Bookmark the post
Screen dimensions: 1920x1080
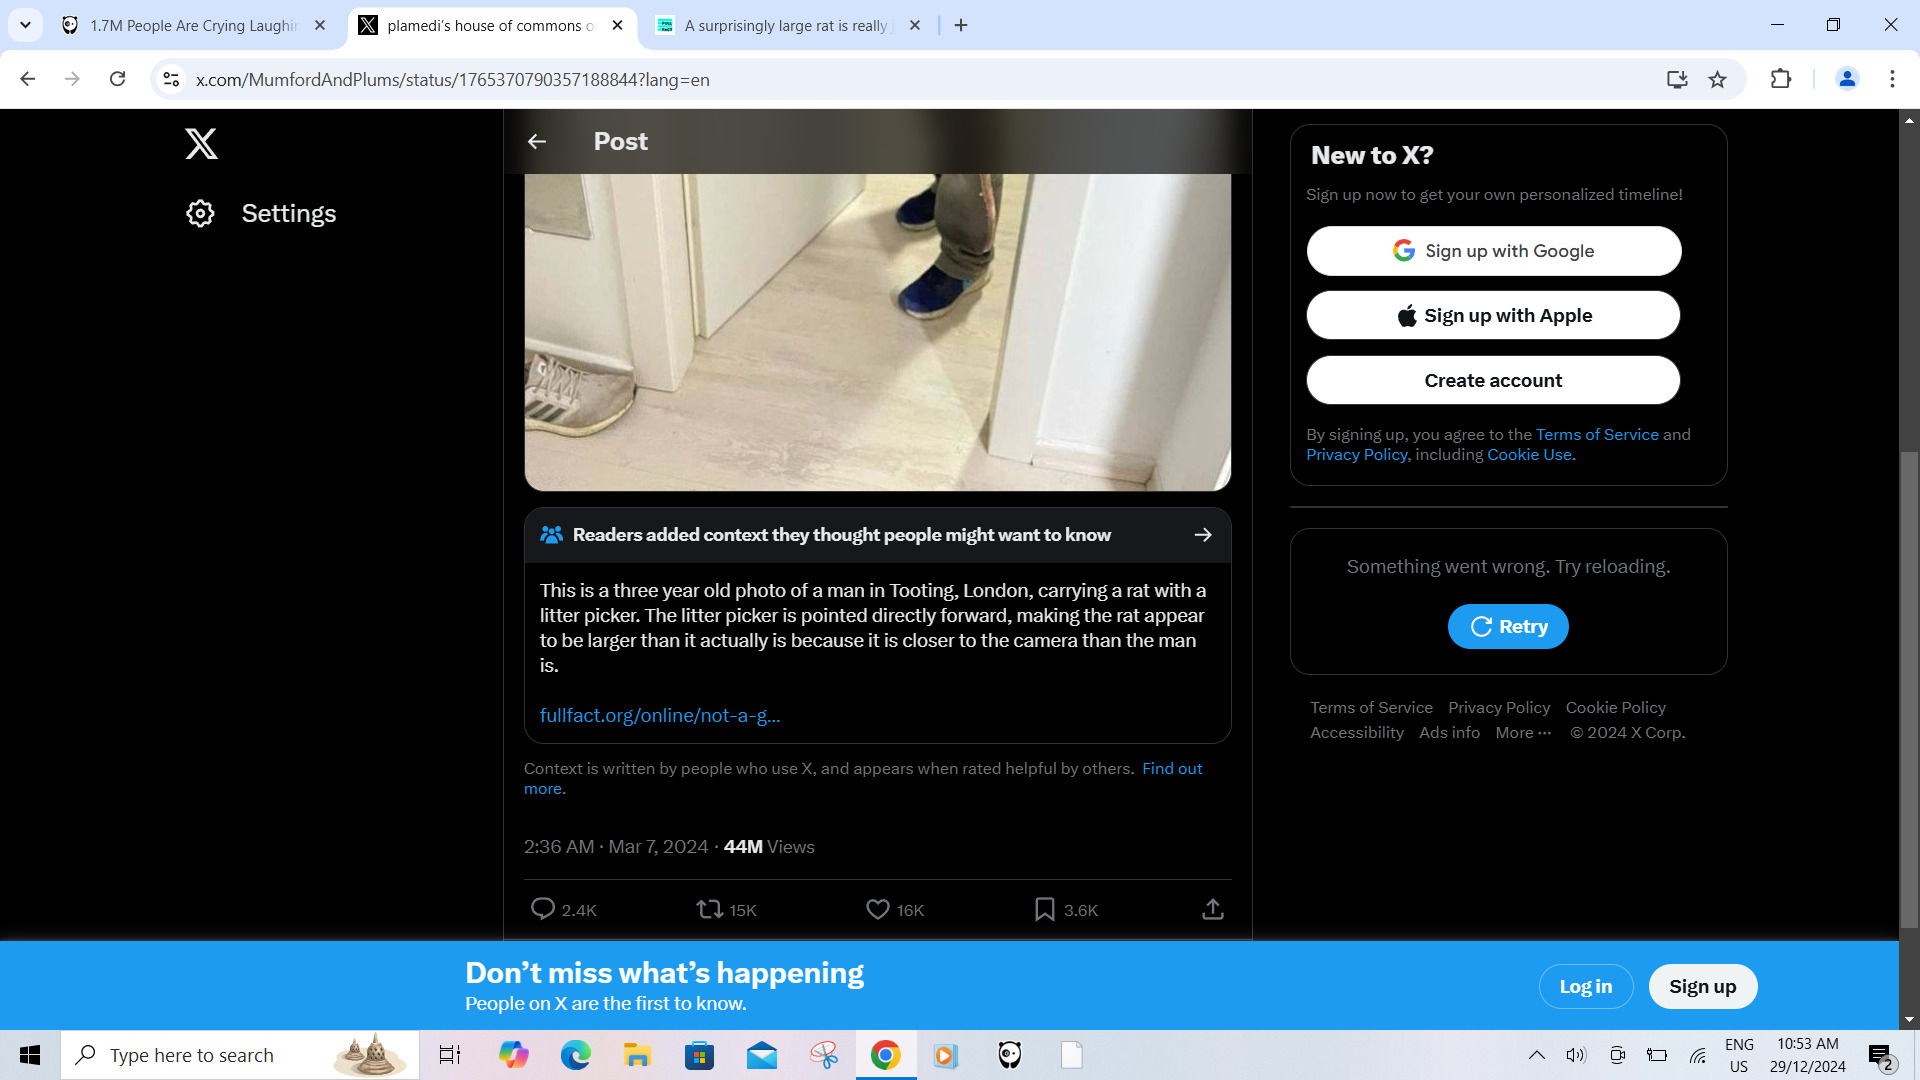coord(1045,909)
